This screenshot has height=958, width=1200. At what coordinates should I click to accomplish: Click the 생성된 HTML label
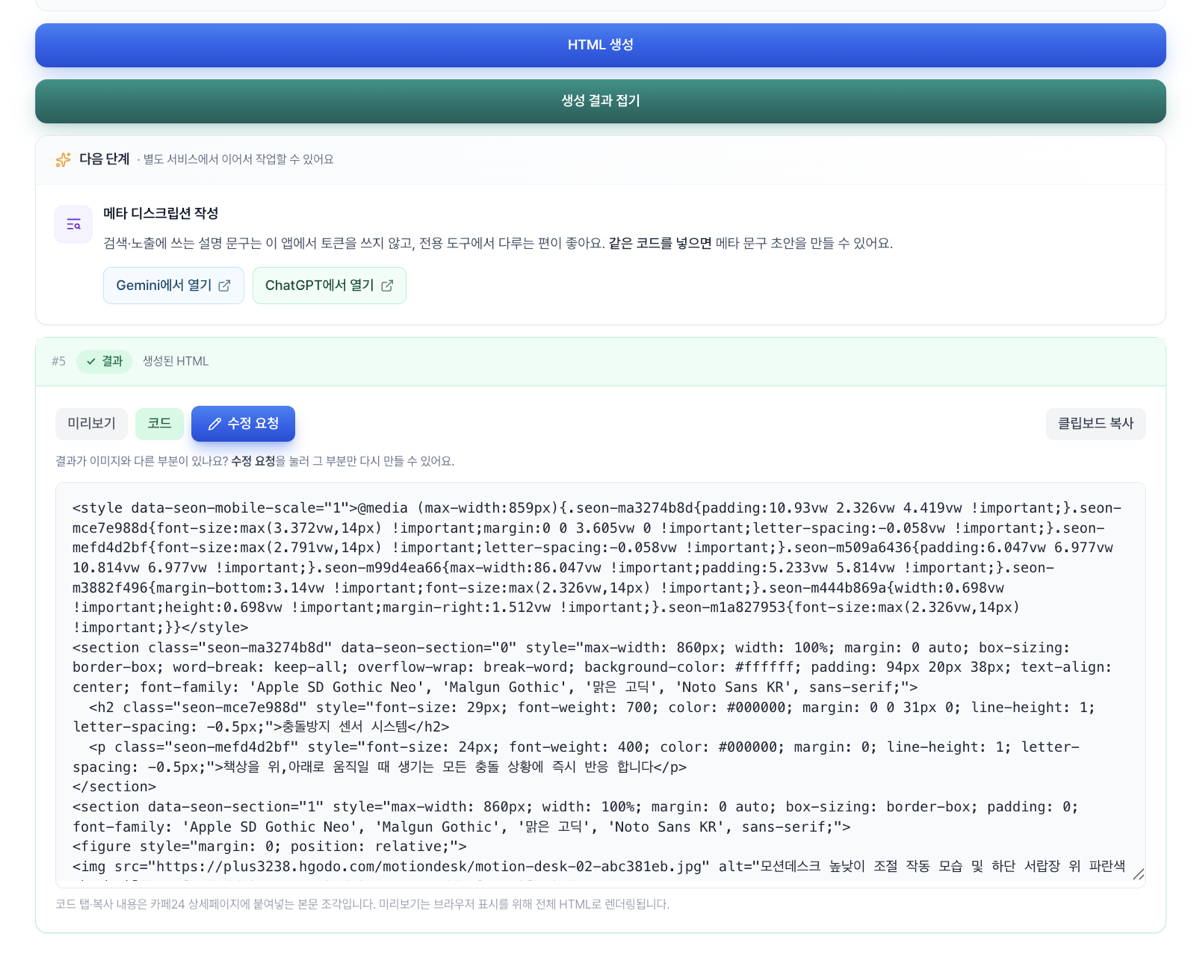175,361
